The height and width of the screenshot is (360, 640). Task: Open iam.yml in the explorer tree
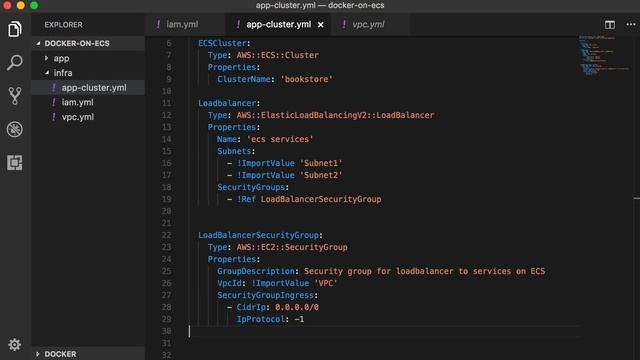coord(78,102)
